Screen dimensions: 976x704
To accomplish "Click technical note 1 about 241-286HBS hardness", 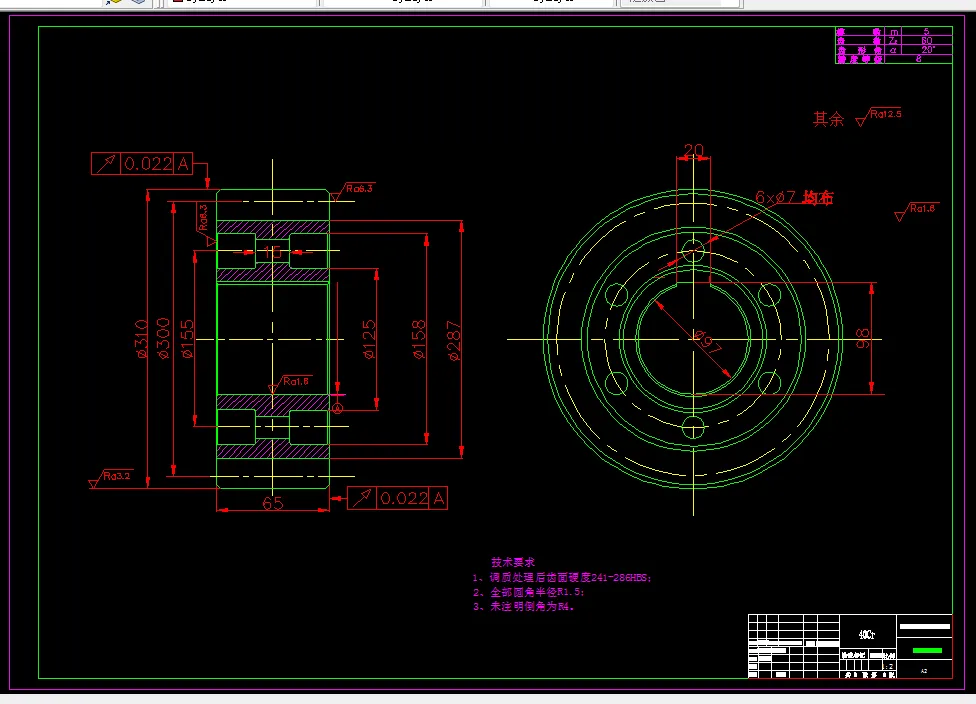I will tap(562, 578).
